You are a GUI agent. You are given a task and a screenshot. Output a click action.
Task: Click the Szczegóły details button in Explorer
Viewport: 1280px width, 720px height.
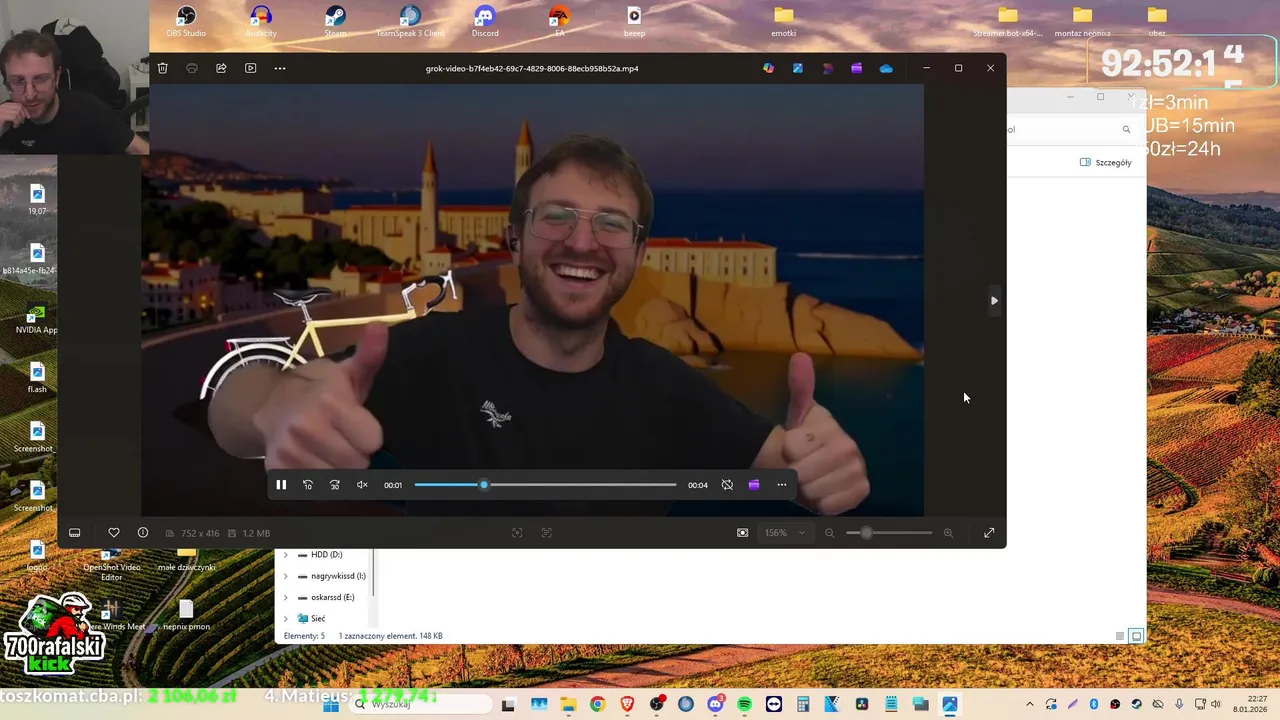tap(1106, 162)
